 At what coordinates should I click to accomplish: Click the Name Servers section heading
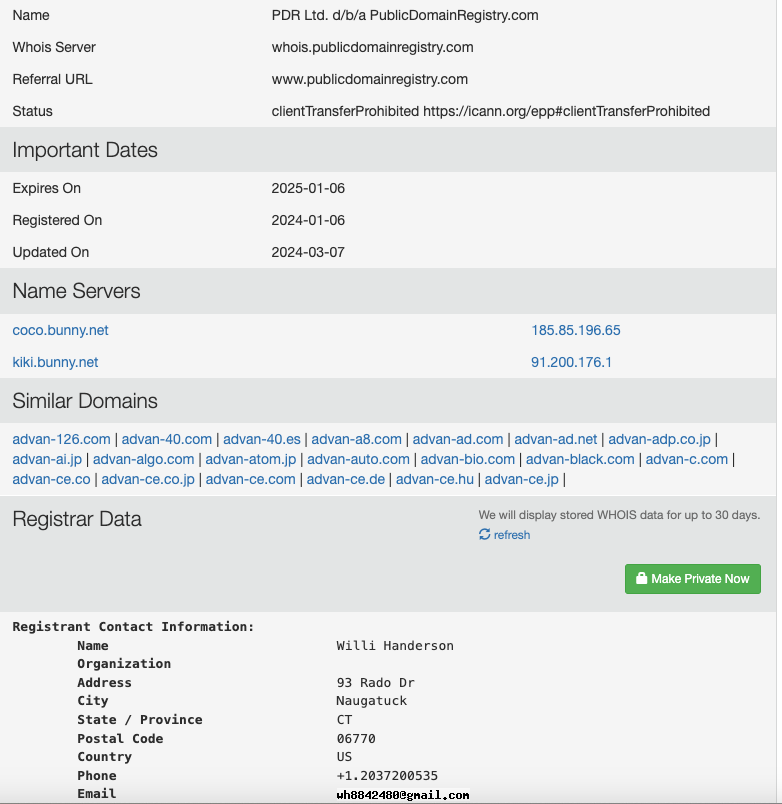[x=76, y=291]
